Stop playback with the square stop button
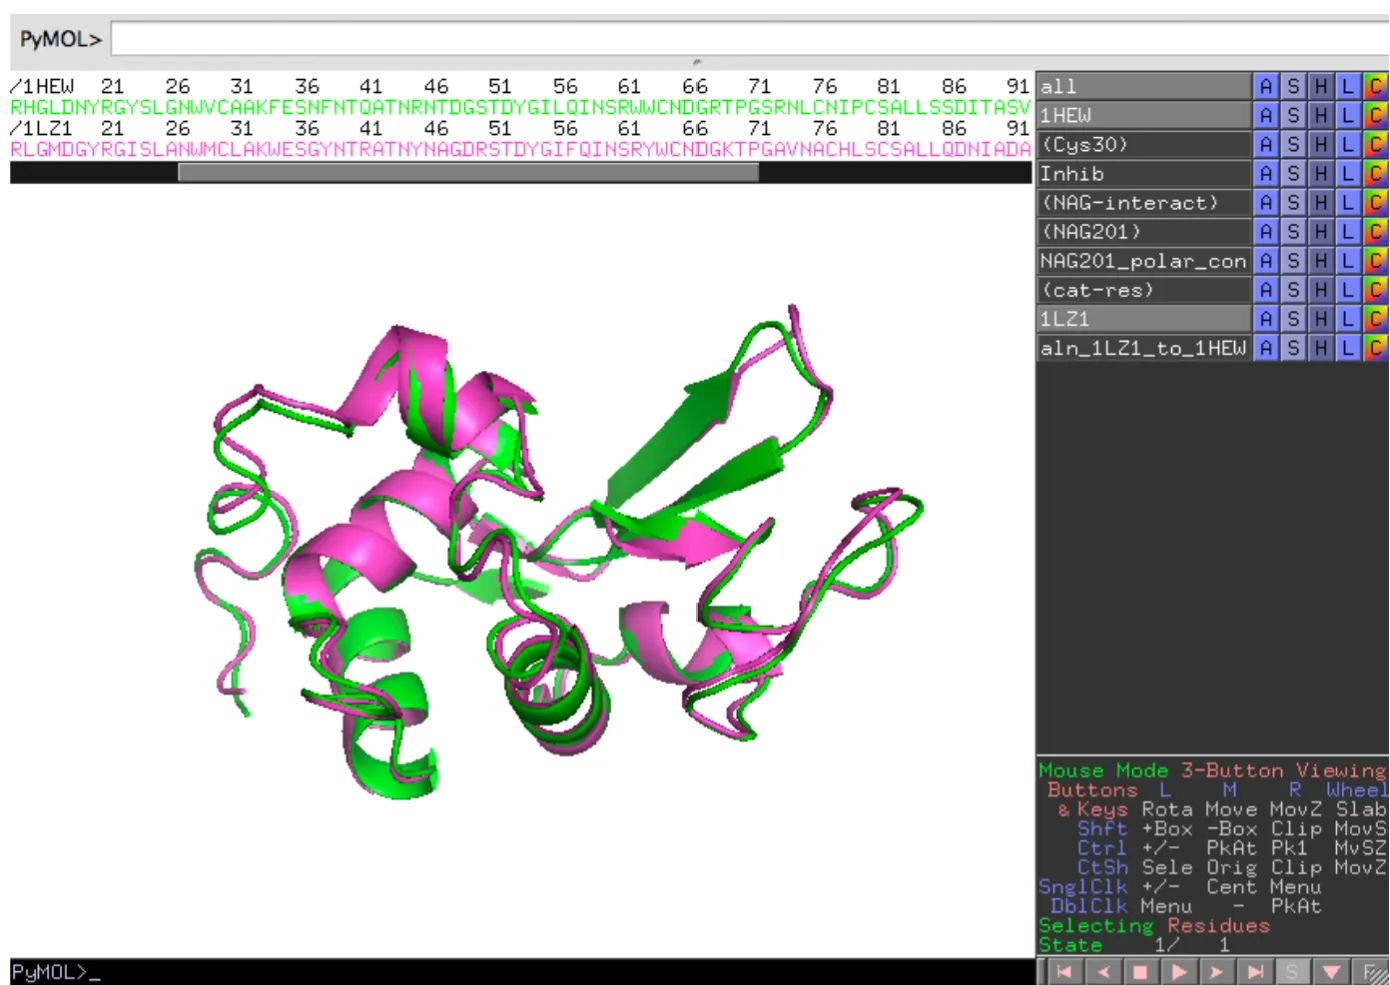Screen dimensions: 1390x985 tap(1140, 971)
